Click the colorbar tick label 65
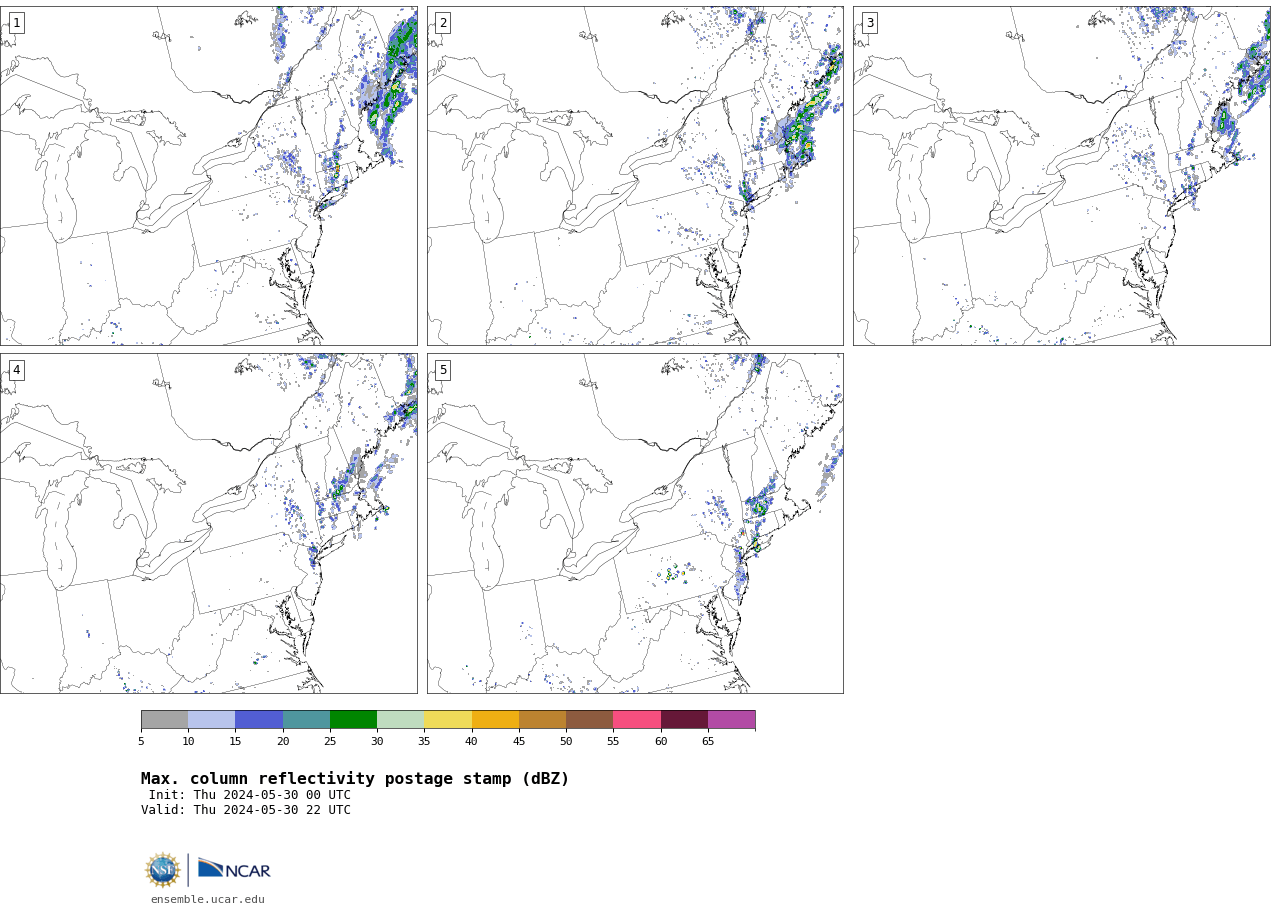This screenshot has height=910, width=1280. click(708, 741)
